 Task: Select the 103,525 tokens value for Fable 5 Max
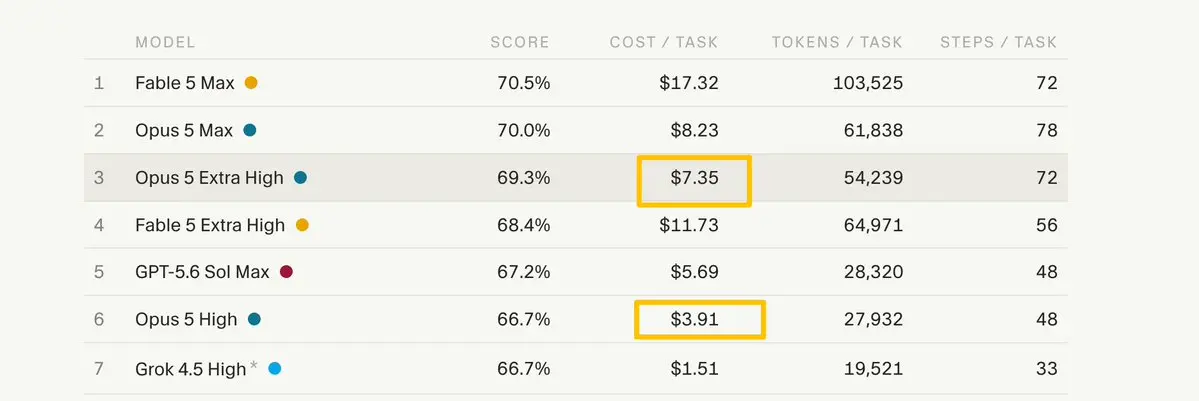click(868, 83)
